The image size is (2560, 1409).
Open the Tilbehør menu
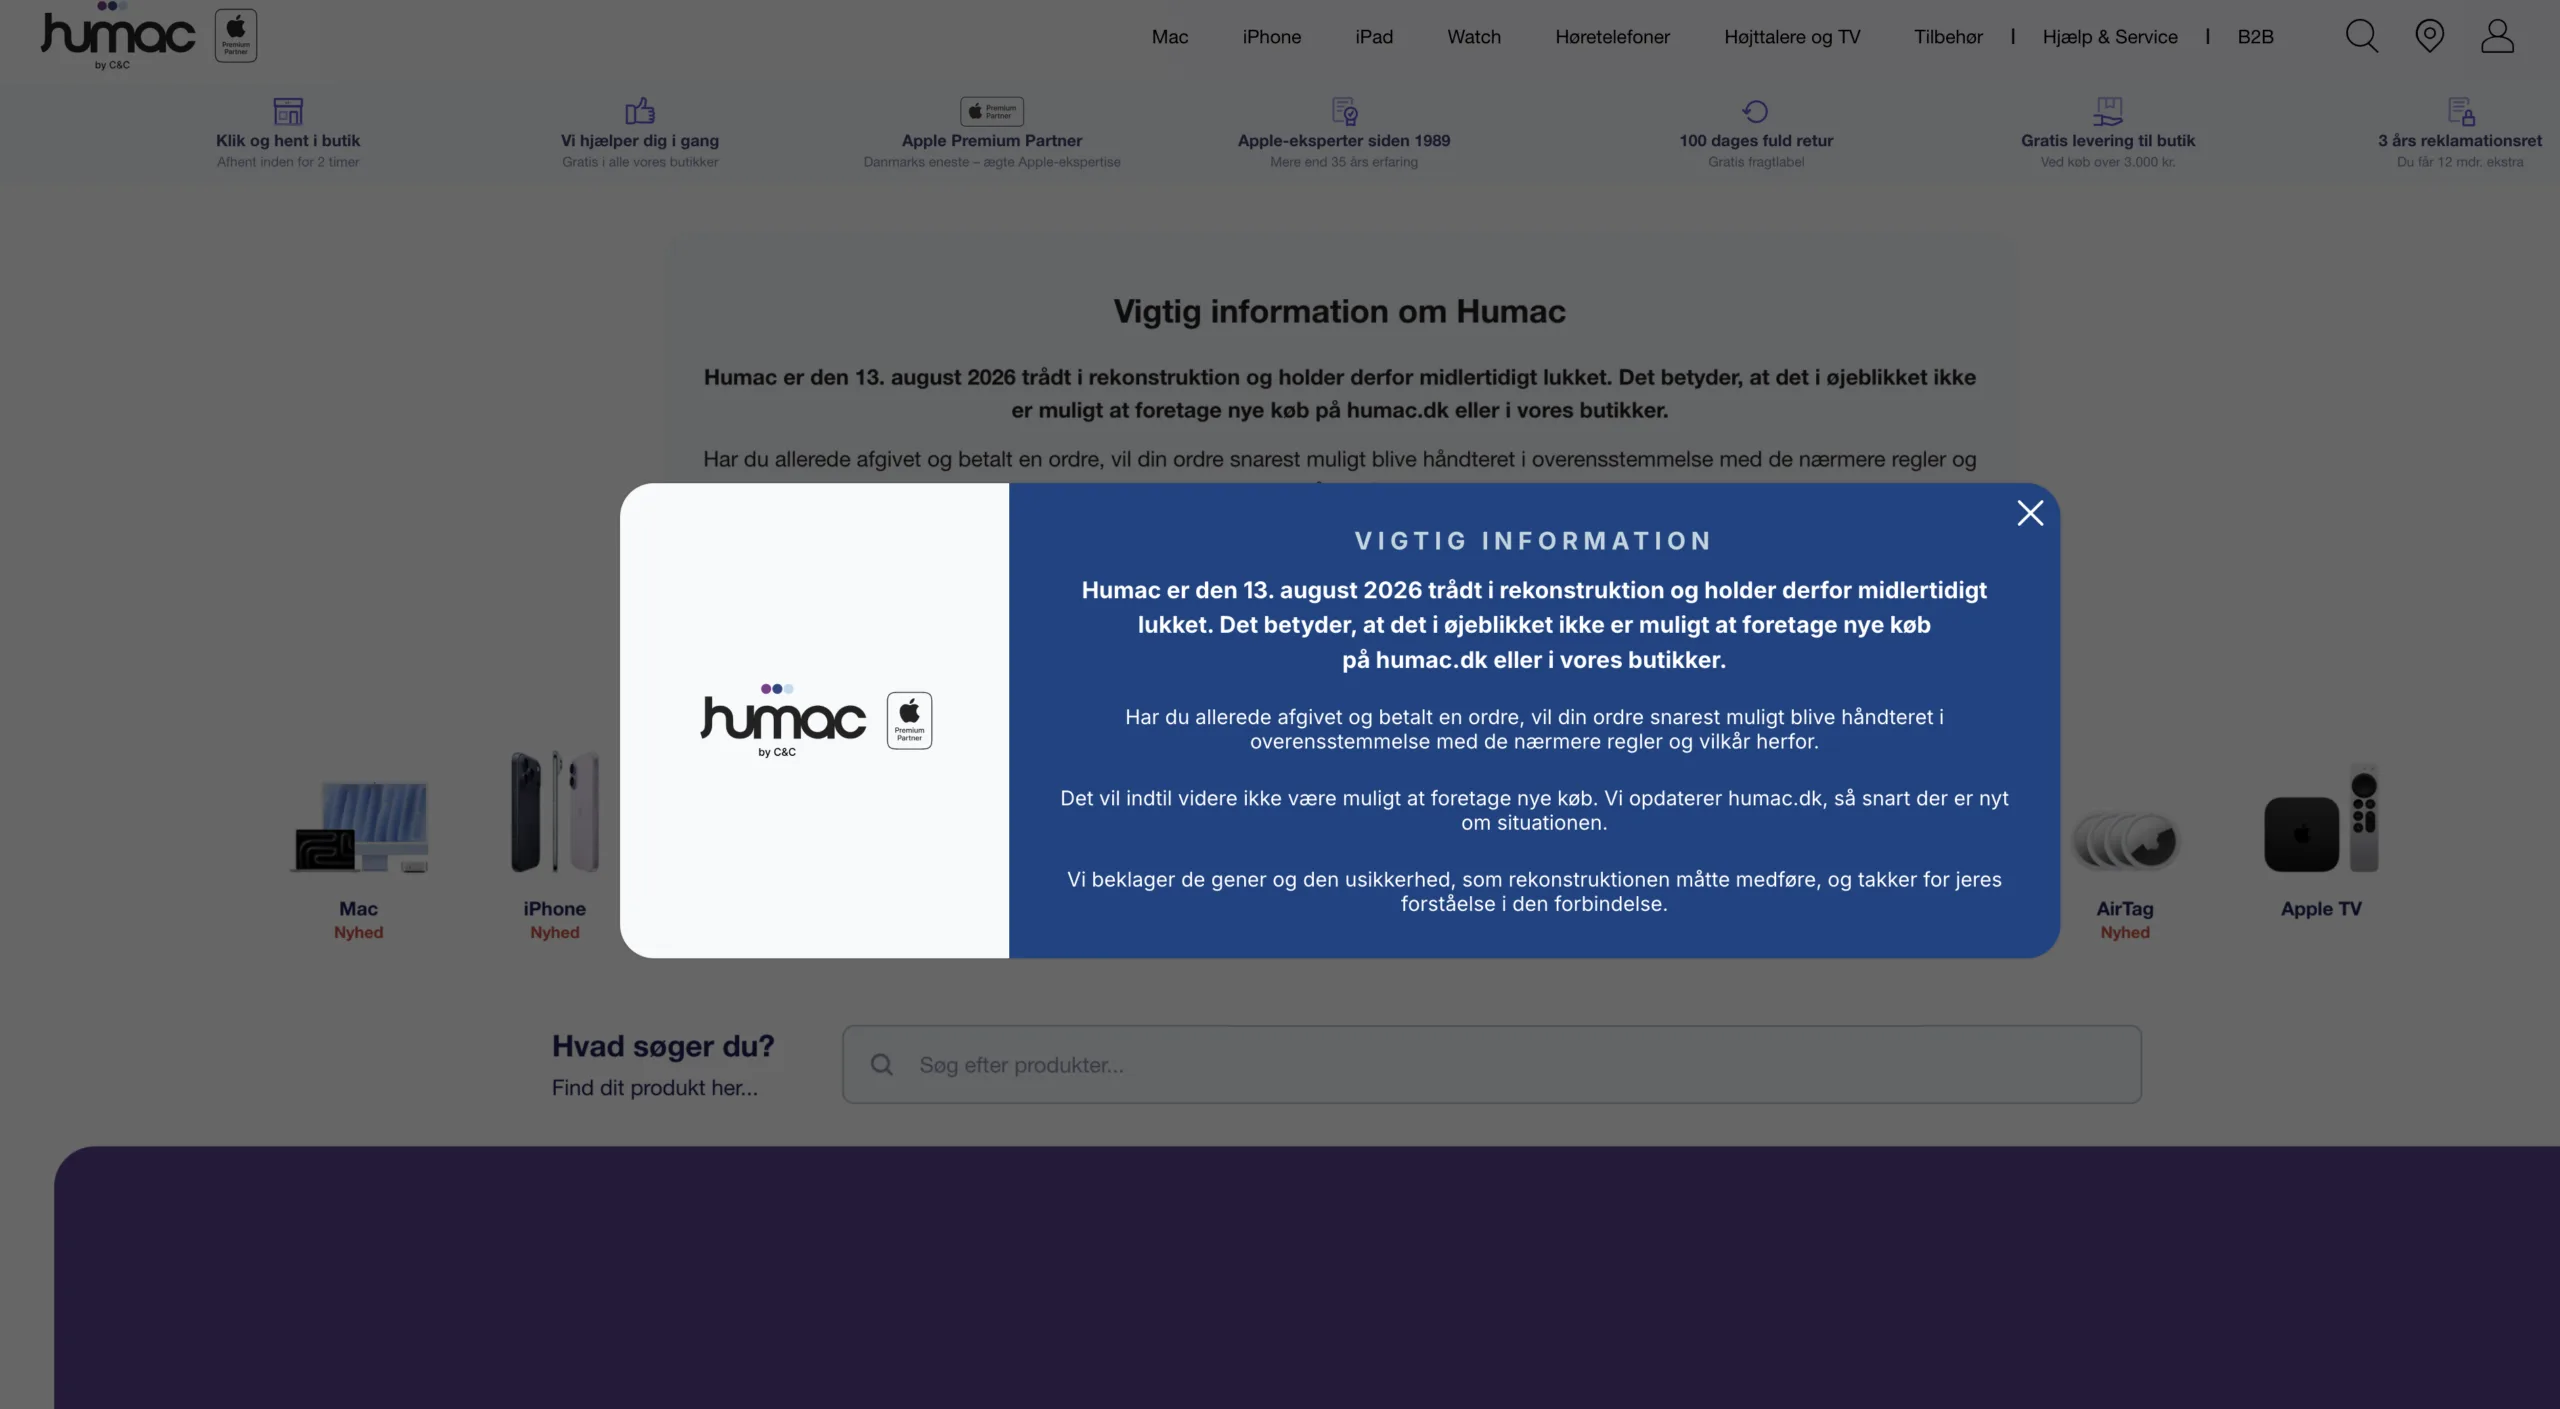(x=1947, y=37)
